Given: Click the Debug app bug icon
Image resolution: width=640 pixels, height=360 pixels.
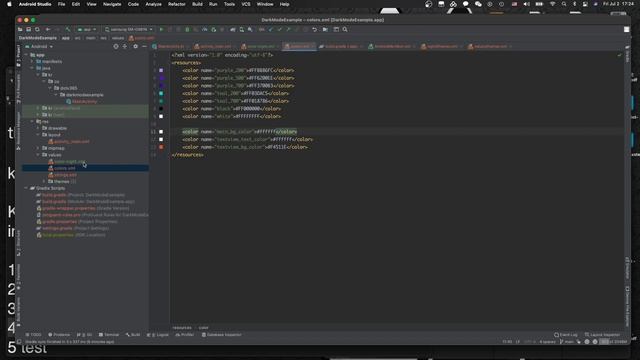Looking at the screenshot, I should tap(187, 29).
